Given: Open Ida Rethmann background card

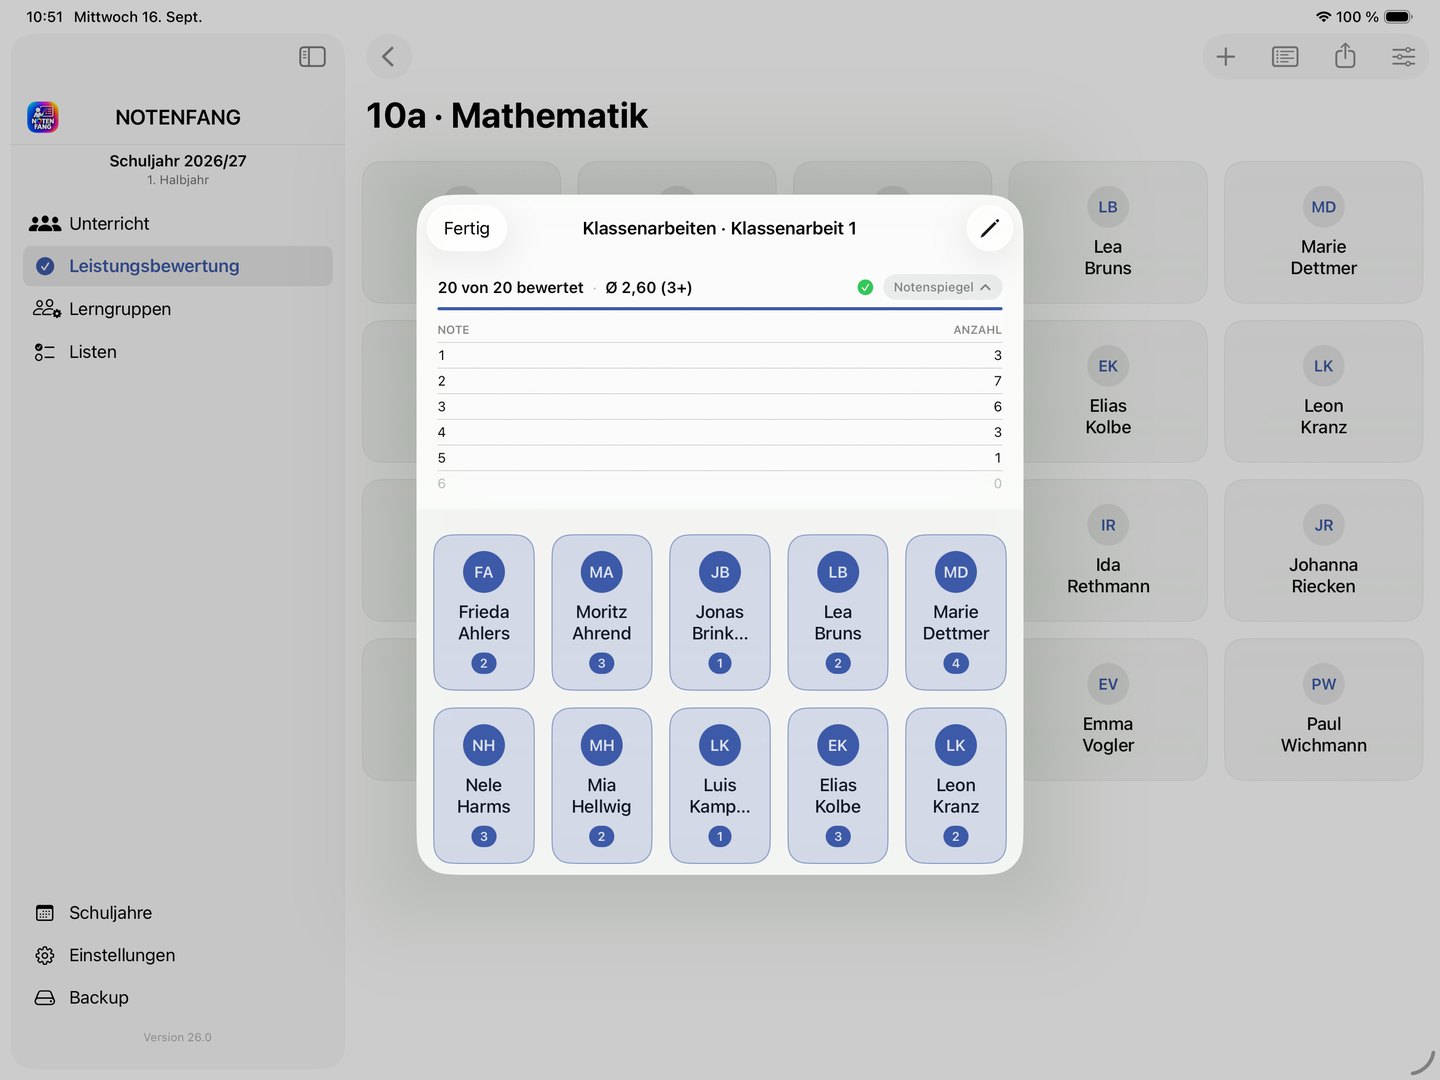Looking at the screenshot, I should pyautogui.click(x=1108, y=551).
